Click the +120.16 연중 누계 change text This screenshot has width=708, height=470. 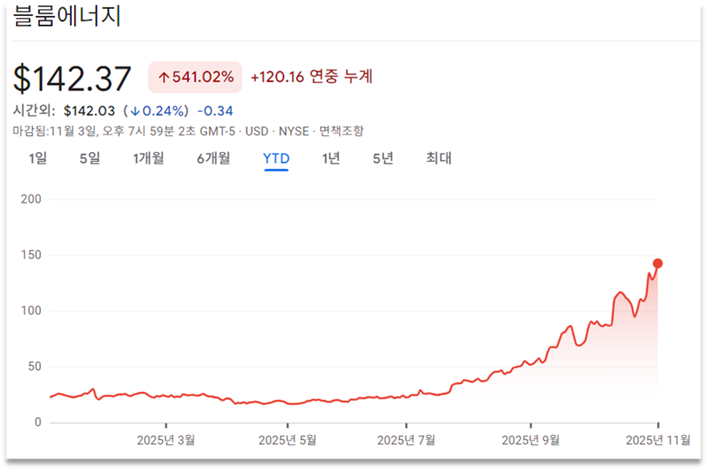click(x=311, y=77)
